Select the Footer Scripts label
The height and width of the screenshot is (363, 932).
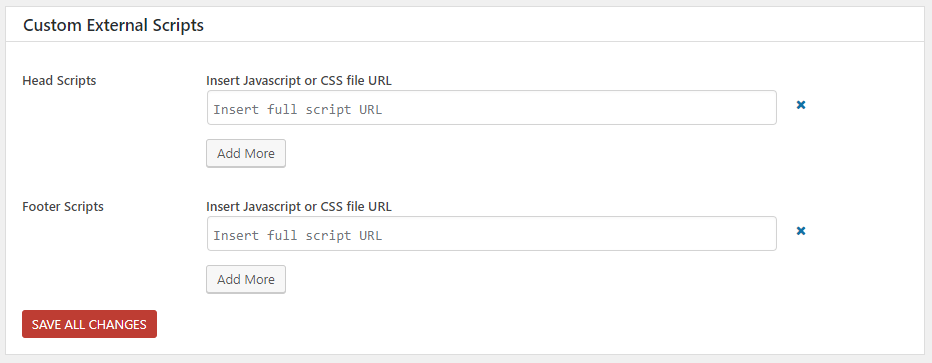[x=63, y=207]
